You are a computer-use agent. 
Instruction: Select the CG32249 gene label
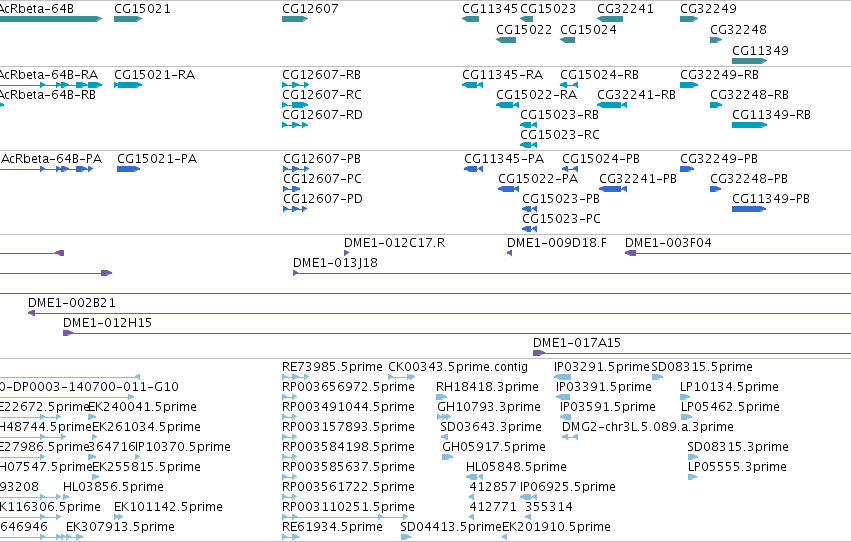[x=708, y=9]
